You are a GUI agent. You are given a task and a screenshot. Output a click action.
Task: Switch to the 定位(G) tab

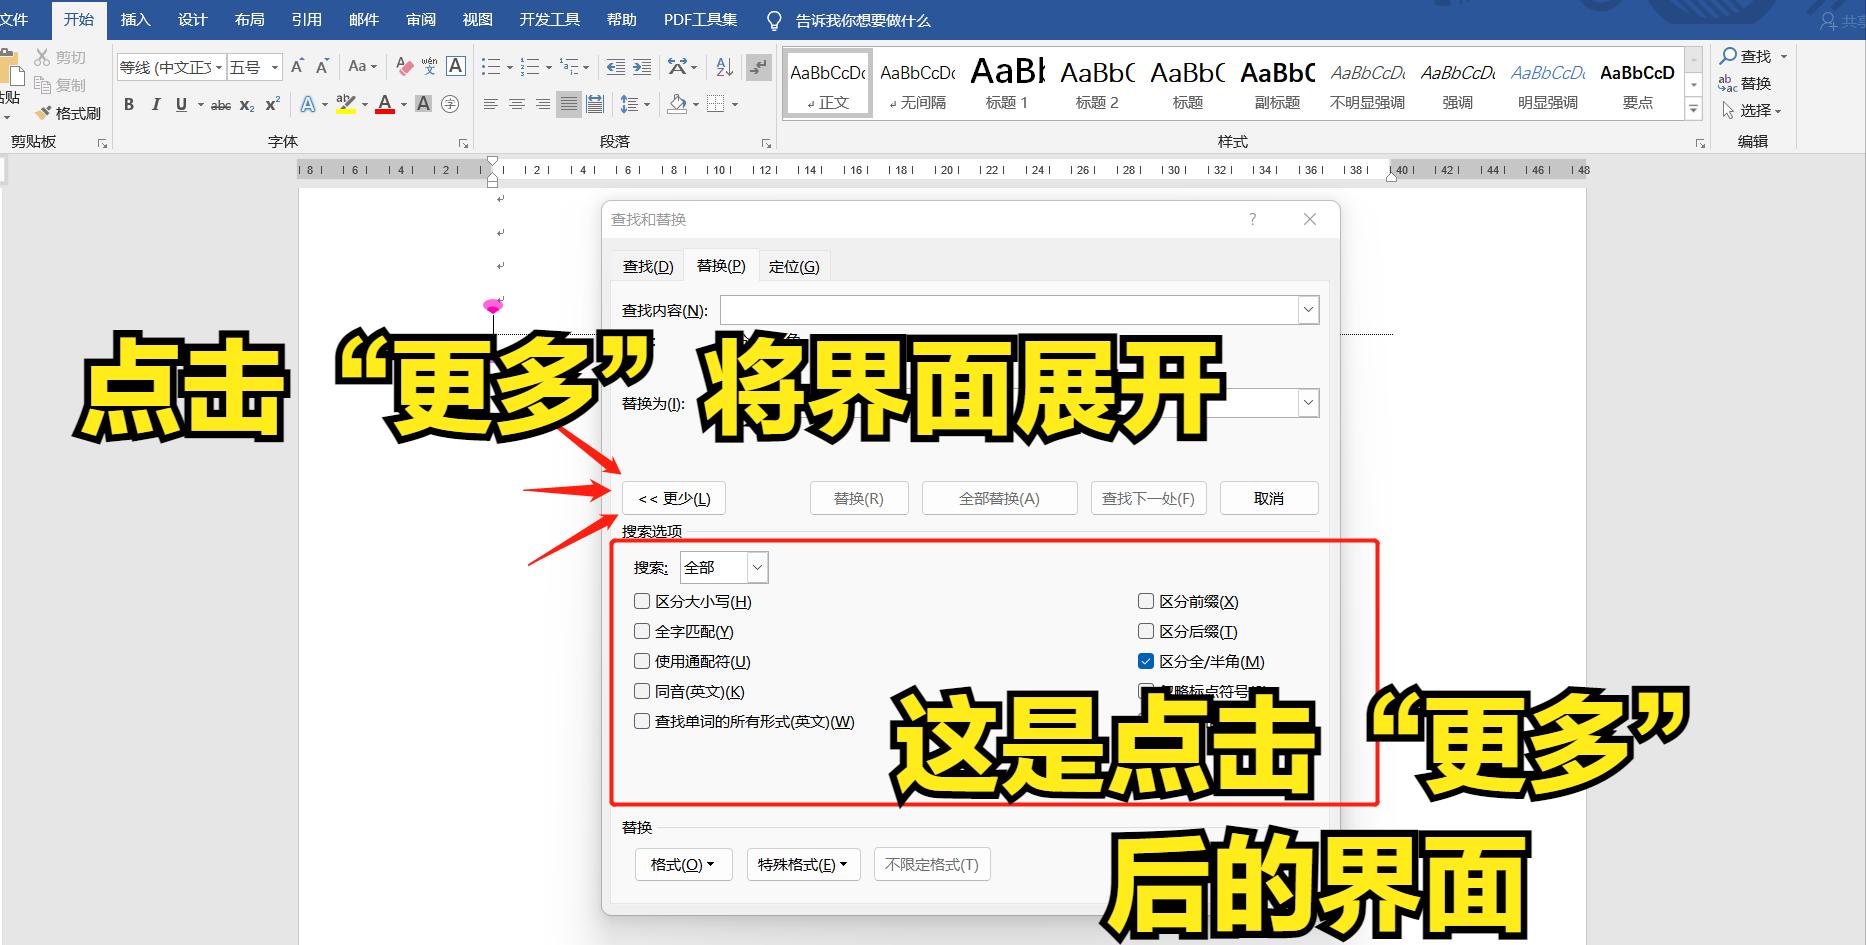point(794,266)
